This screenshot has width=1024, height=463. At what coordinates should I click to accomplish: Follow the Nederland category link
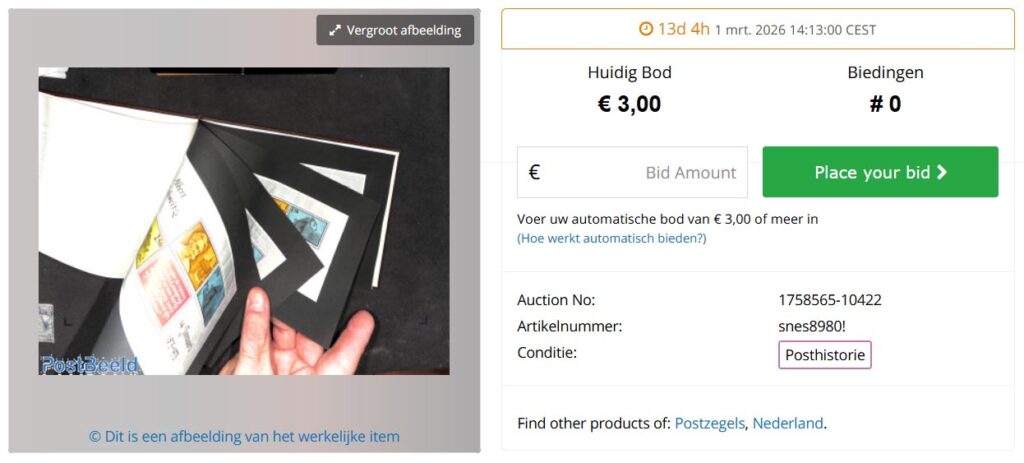[788, 423]
